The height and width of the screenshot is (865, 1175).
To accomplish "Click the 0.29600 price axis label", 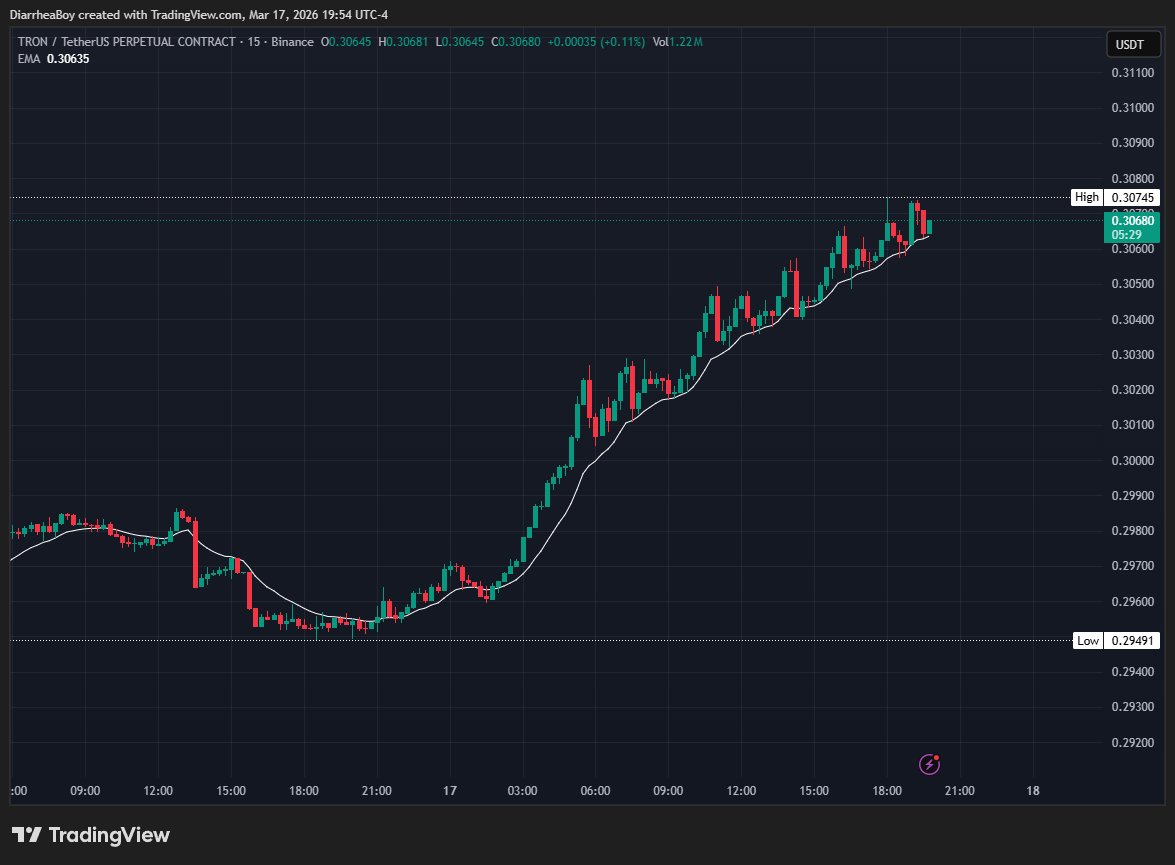I will click(1132, 601).
